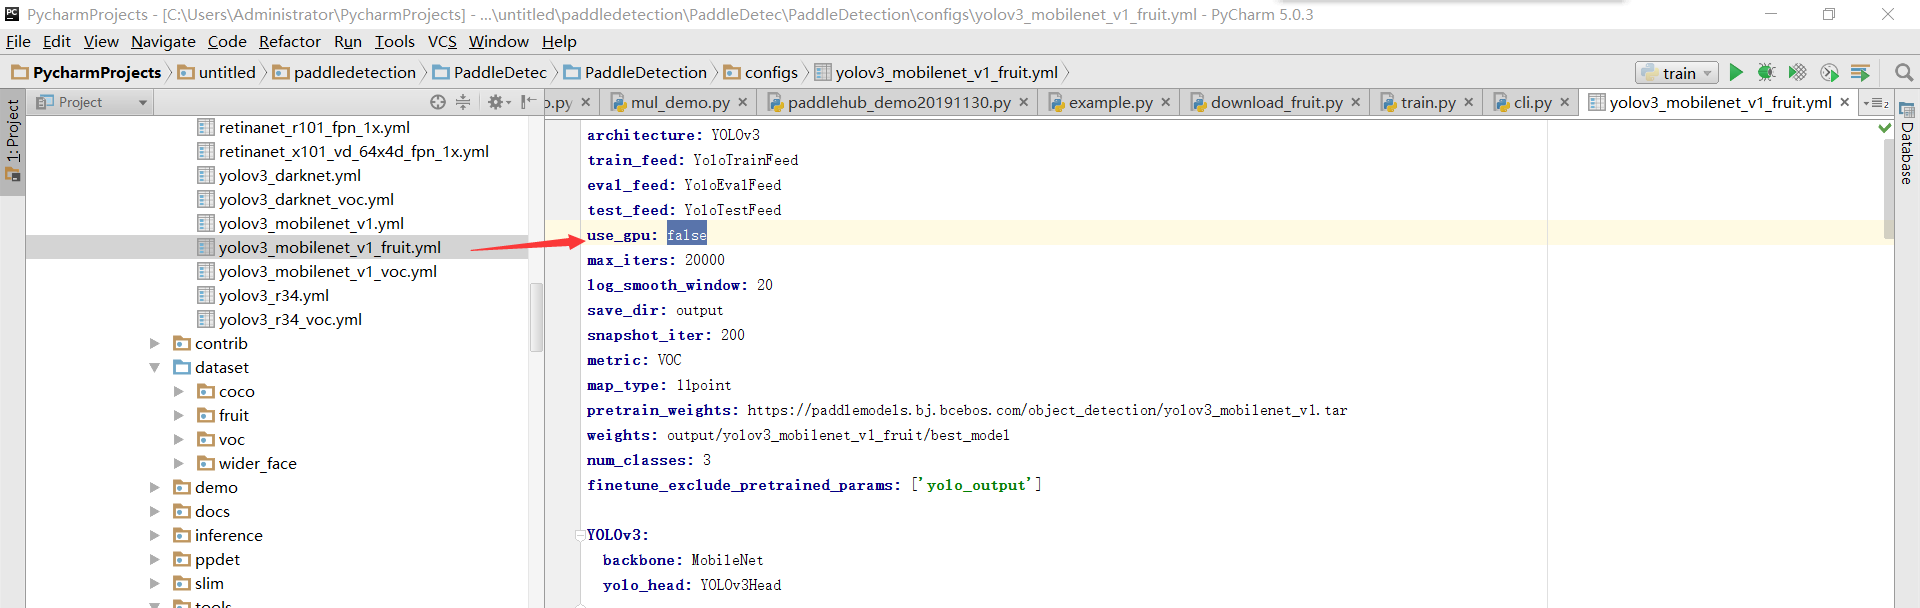Close the download_fruit.py tab

(x=1356, y=102)
